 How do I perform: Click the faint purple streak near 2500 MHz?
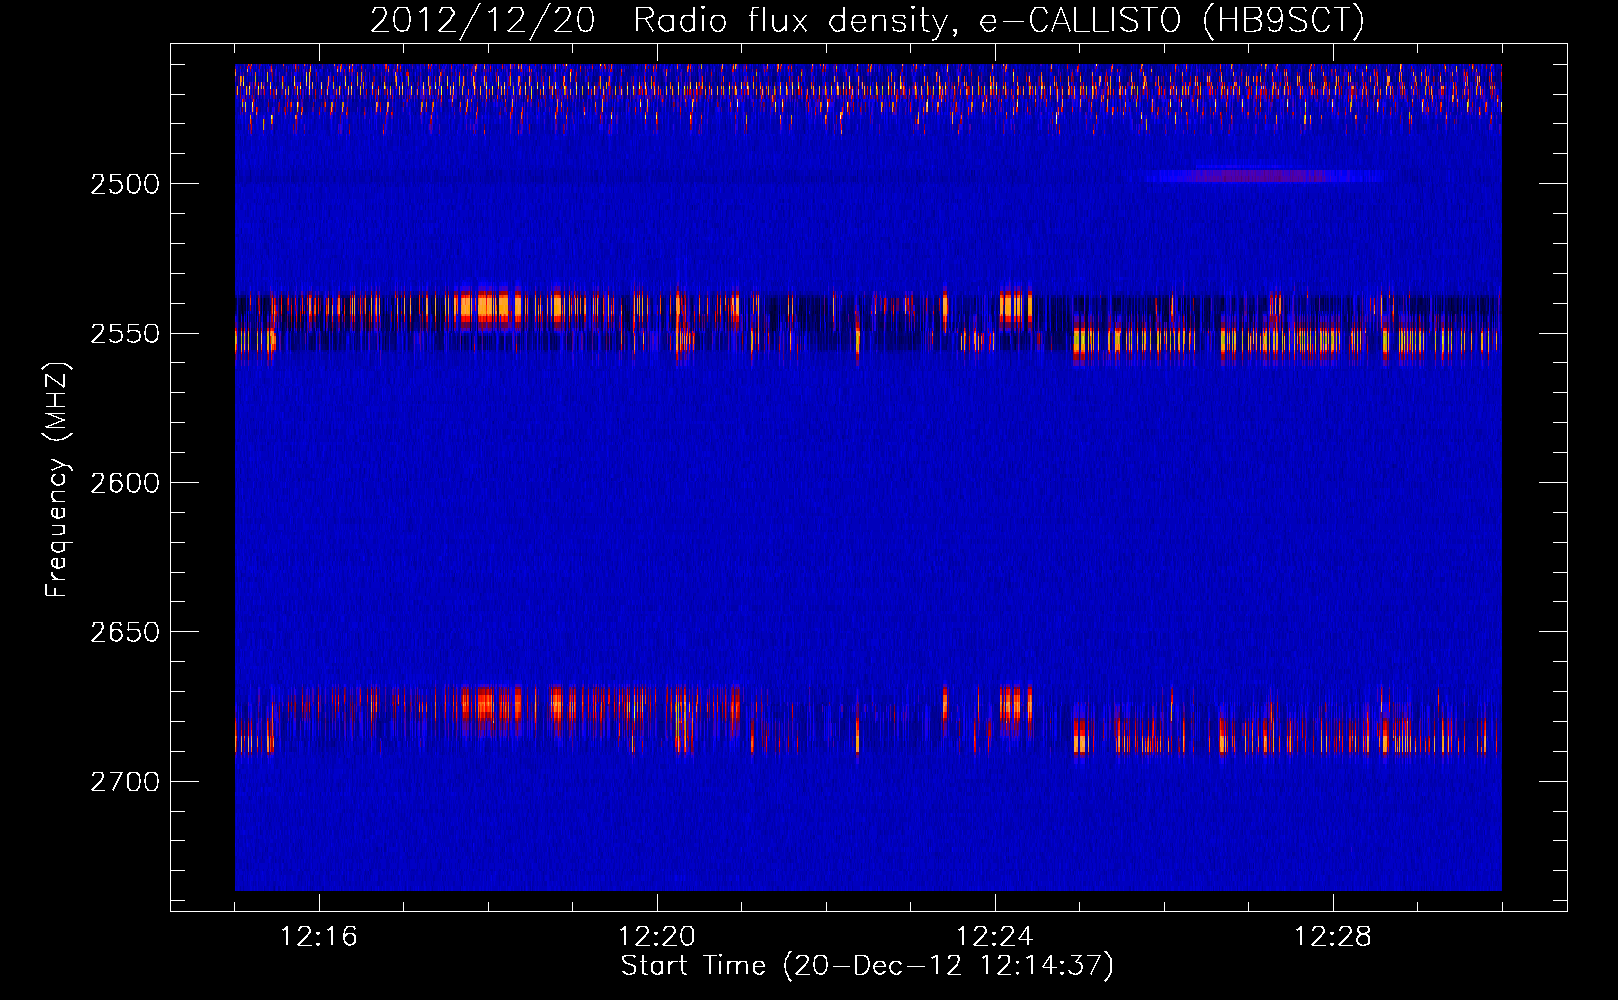point(1262,176)
